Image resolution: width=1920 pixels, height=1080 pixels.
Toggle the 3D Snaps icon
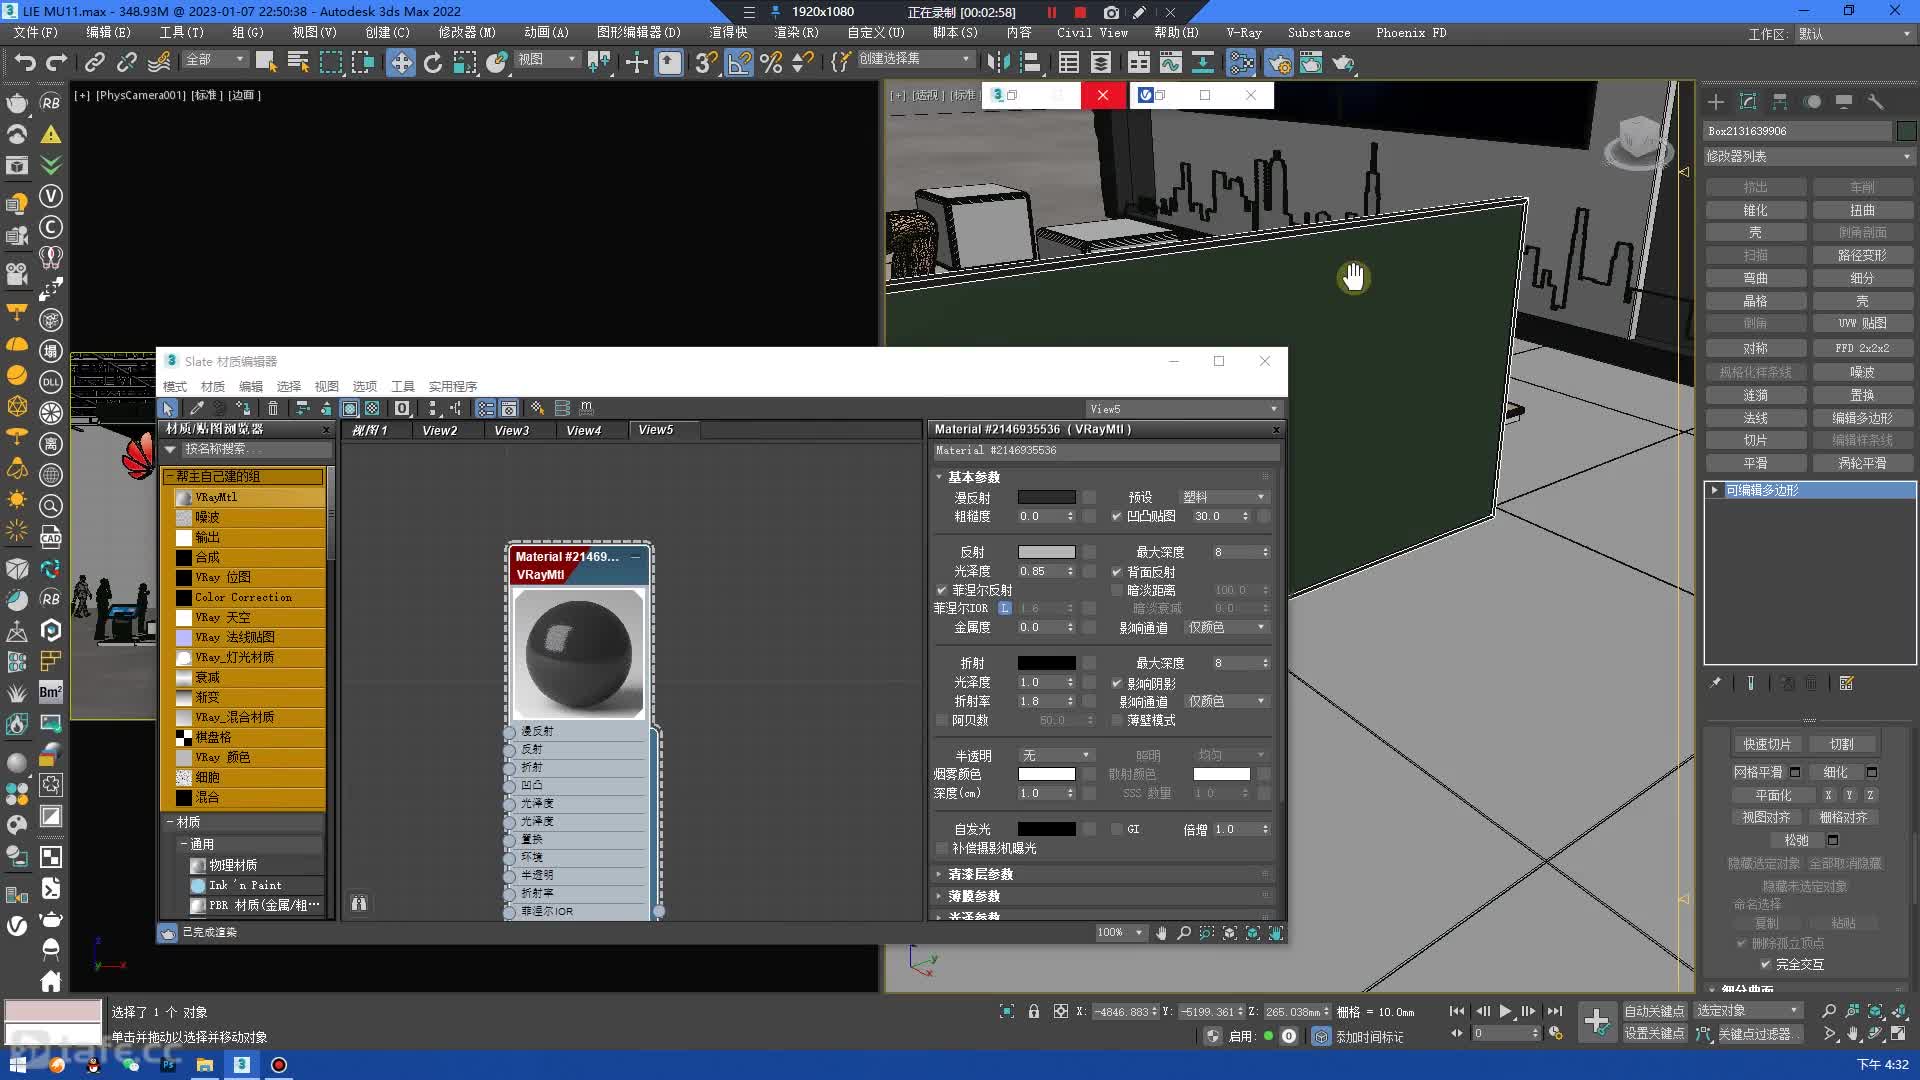tap(706, 62)
